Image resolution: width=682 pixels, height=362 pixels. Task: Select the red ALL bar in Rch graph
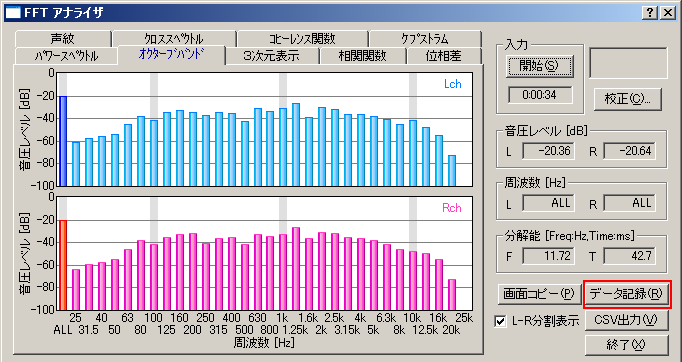(x=63, y=265)
